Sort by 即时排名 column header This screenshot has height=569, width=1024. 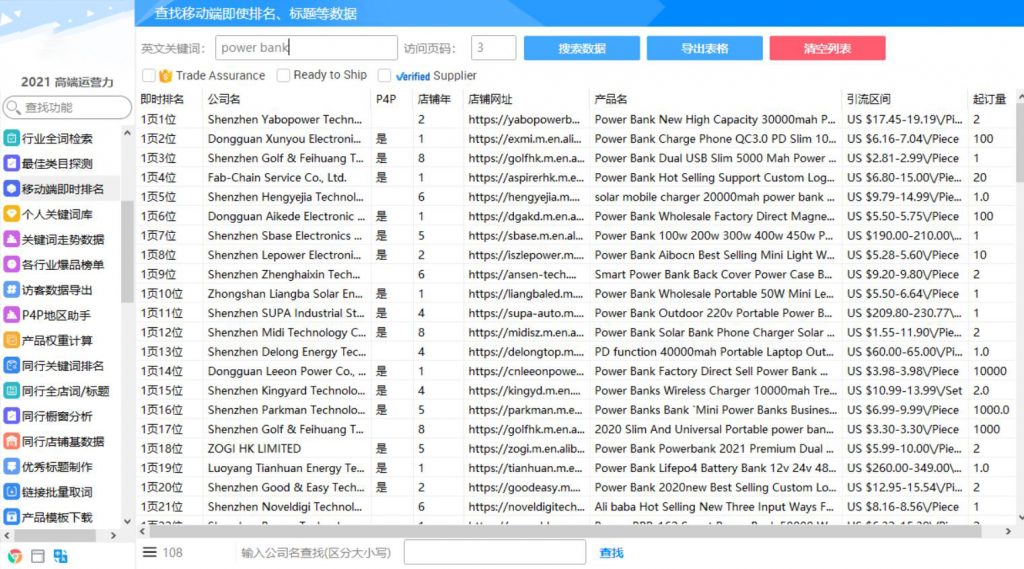(162, 99)
